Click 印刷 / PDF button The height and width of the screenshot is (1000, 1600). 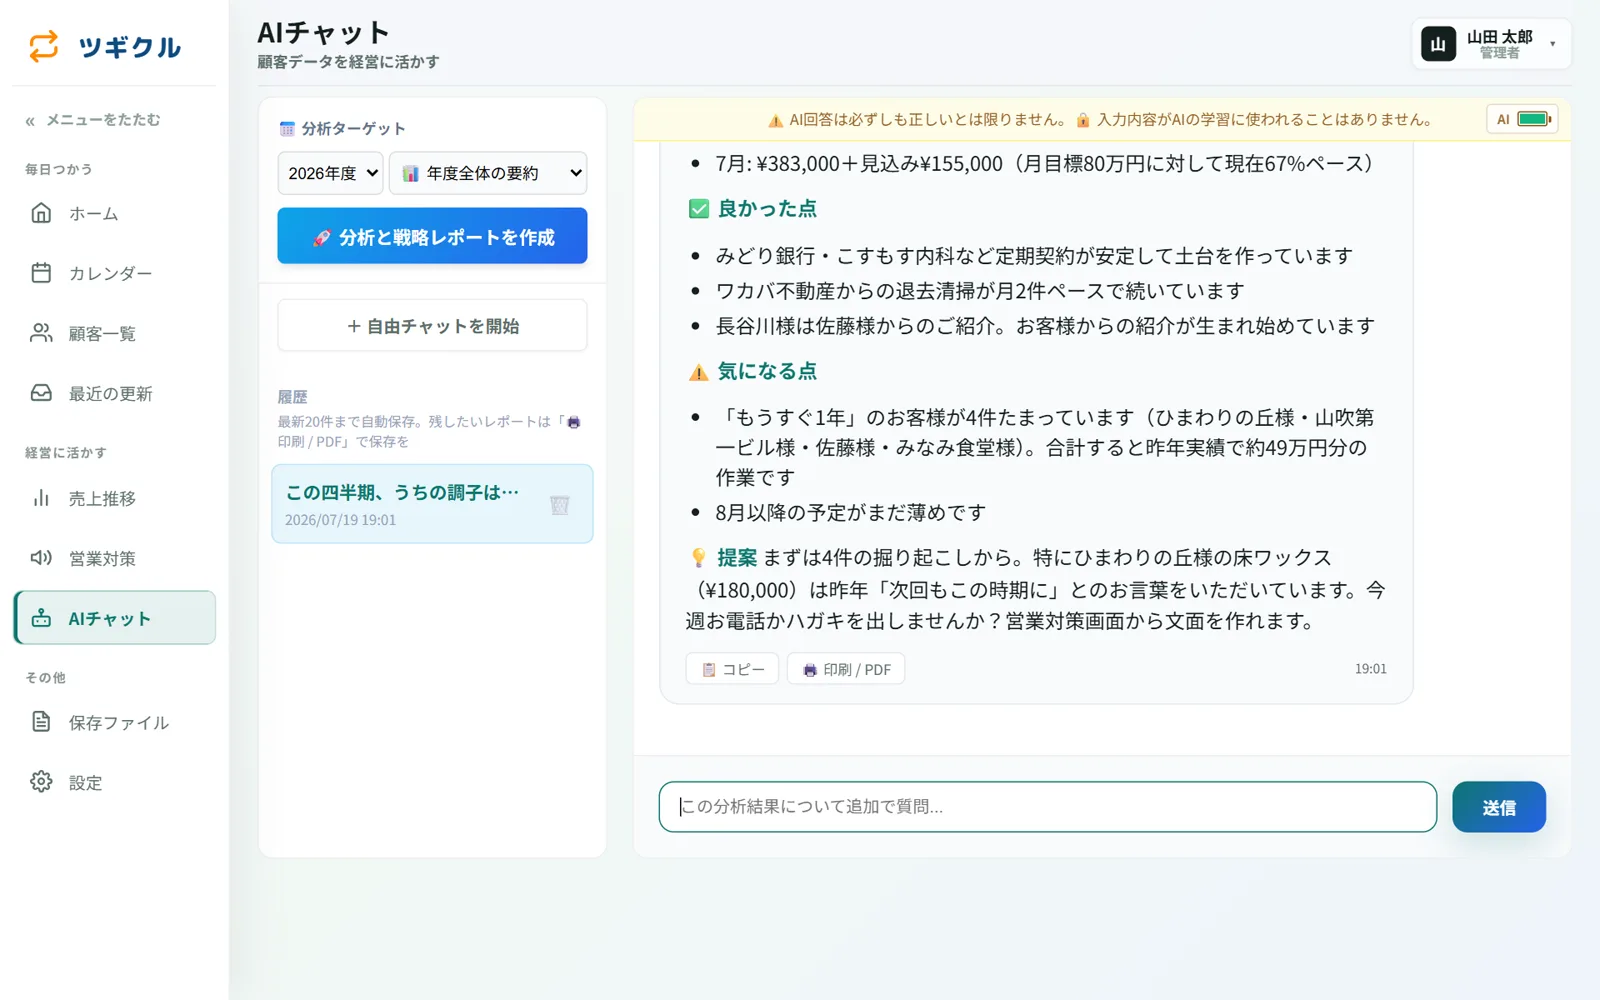click(x=846, y=669)
